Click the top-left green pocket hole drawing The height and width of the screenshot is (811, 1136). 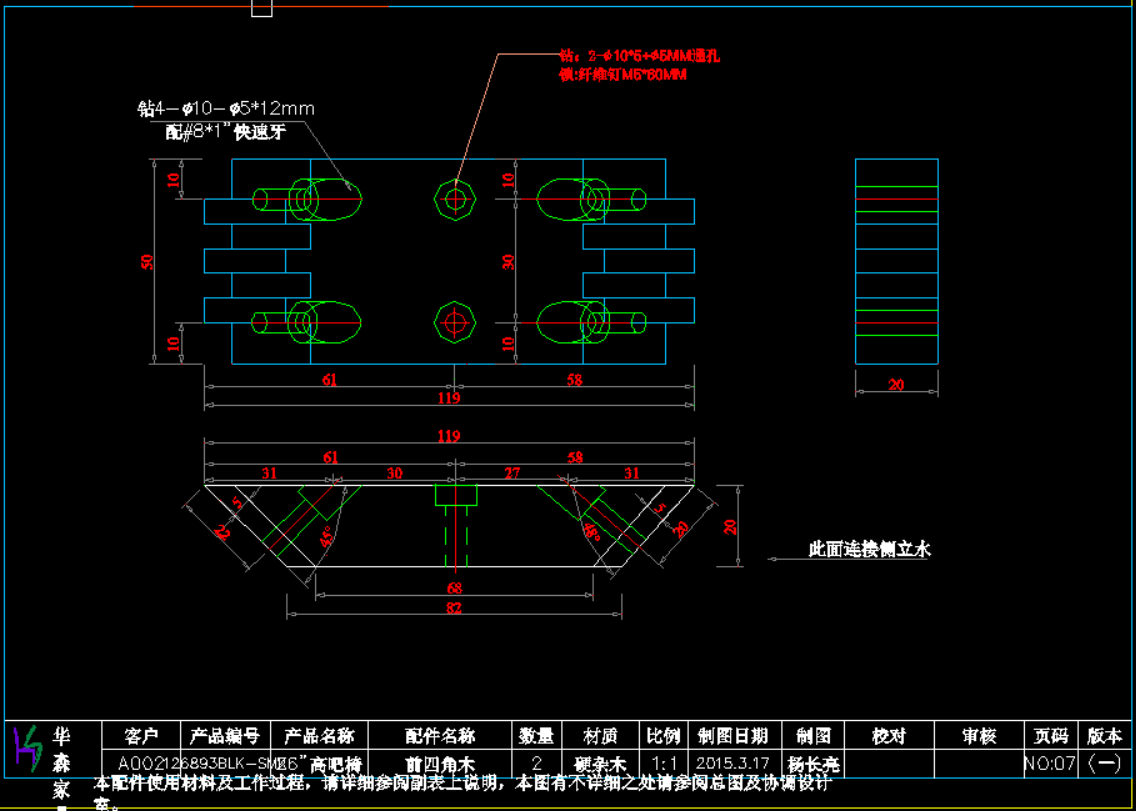[x=310, y=199]
